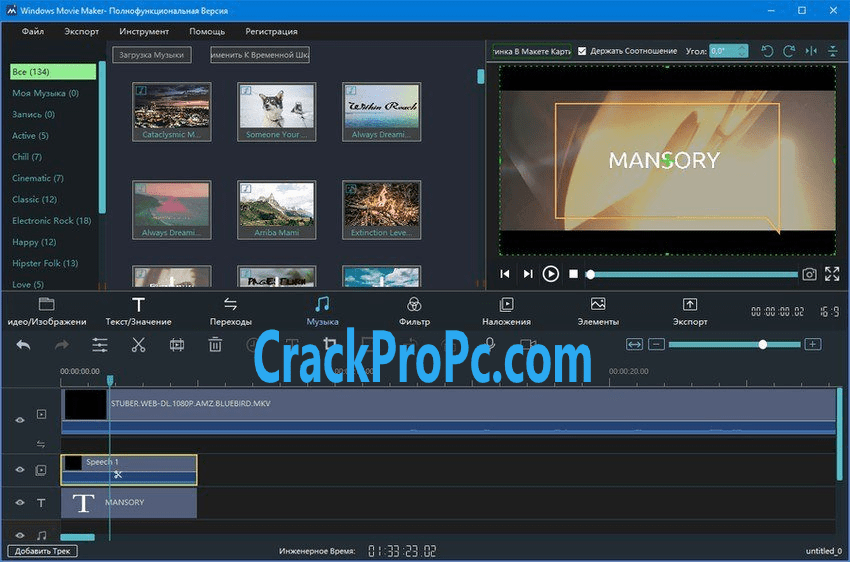
Task: Delete the selected clip with the trash icon
Action: click(215, 345)
